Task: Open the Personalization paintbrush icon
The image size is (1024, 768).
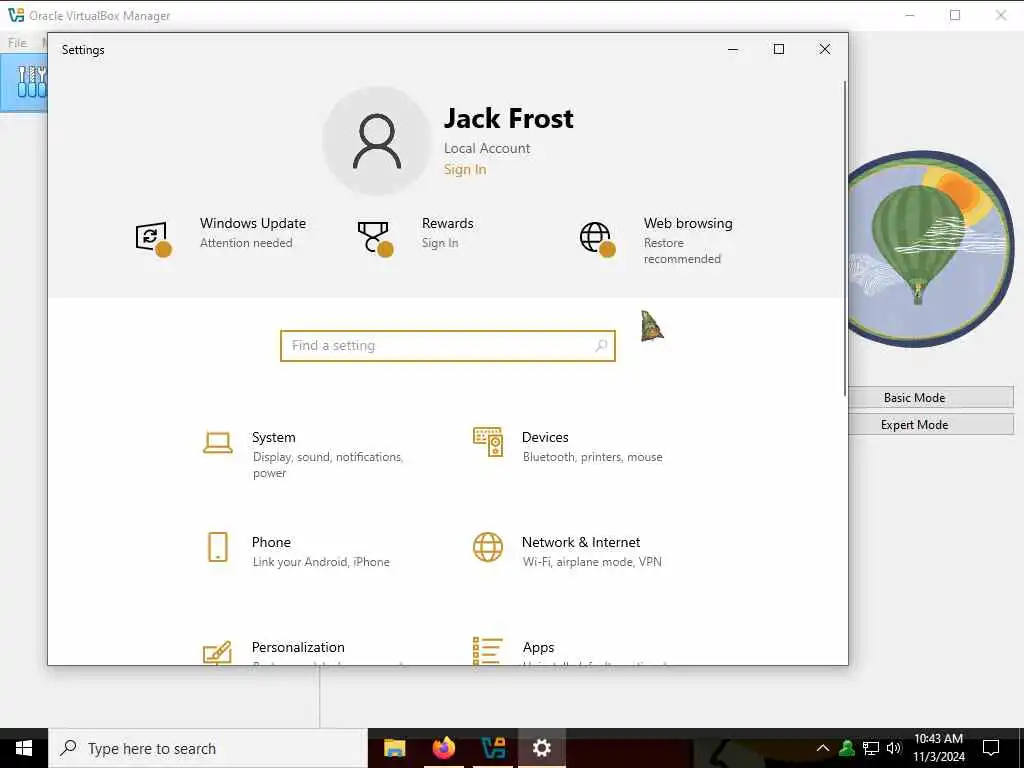Action: click(x=217, y=652)
